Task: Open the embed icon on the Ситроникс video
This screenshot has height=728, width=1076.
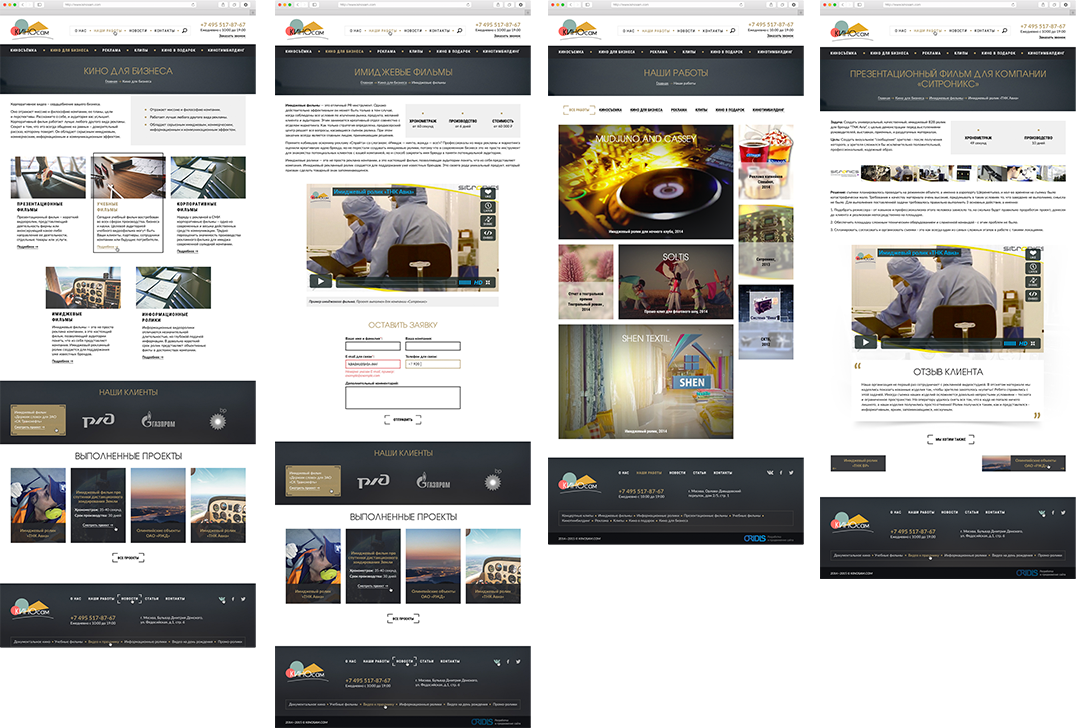Action: pyautogui.click(x=1033, y=296)
